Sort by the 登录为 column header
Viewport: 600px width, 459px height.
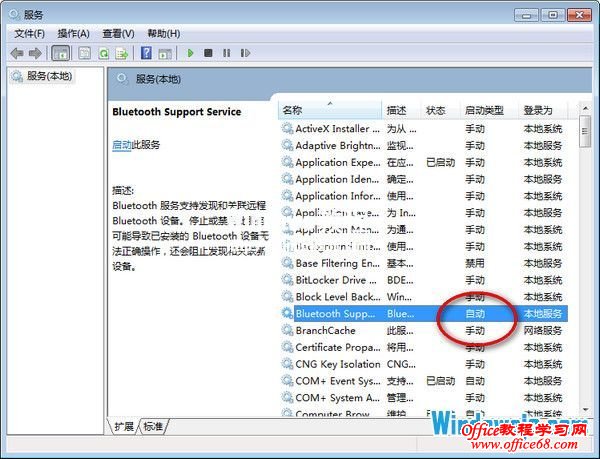(x=543, y=111)
